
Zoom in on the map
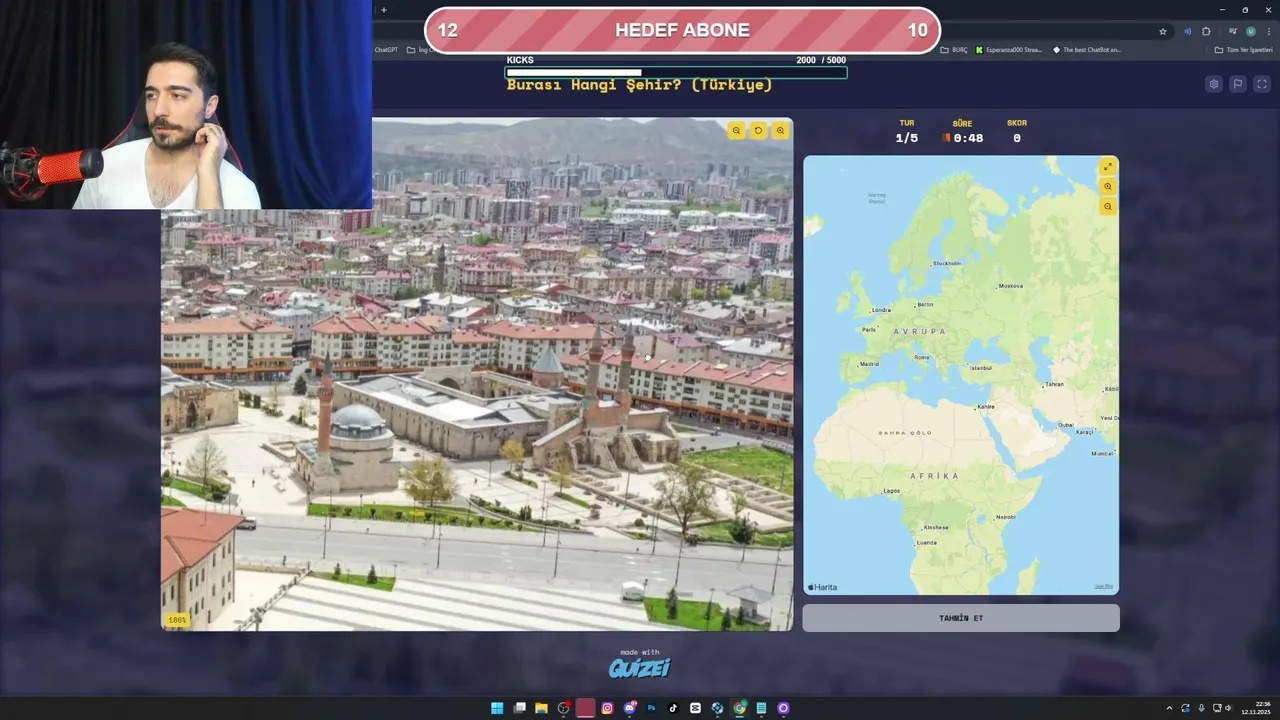point(1107,187)
